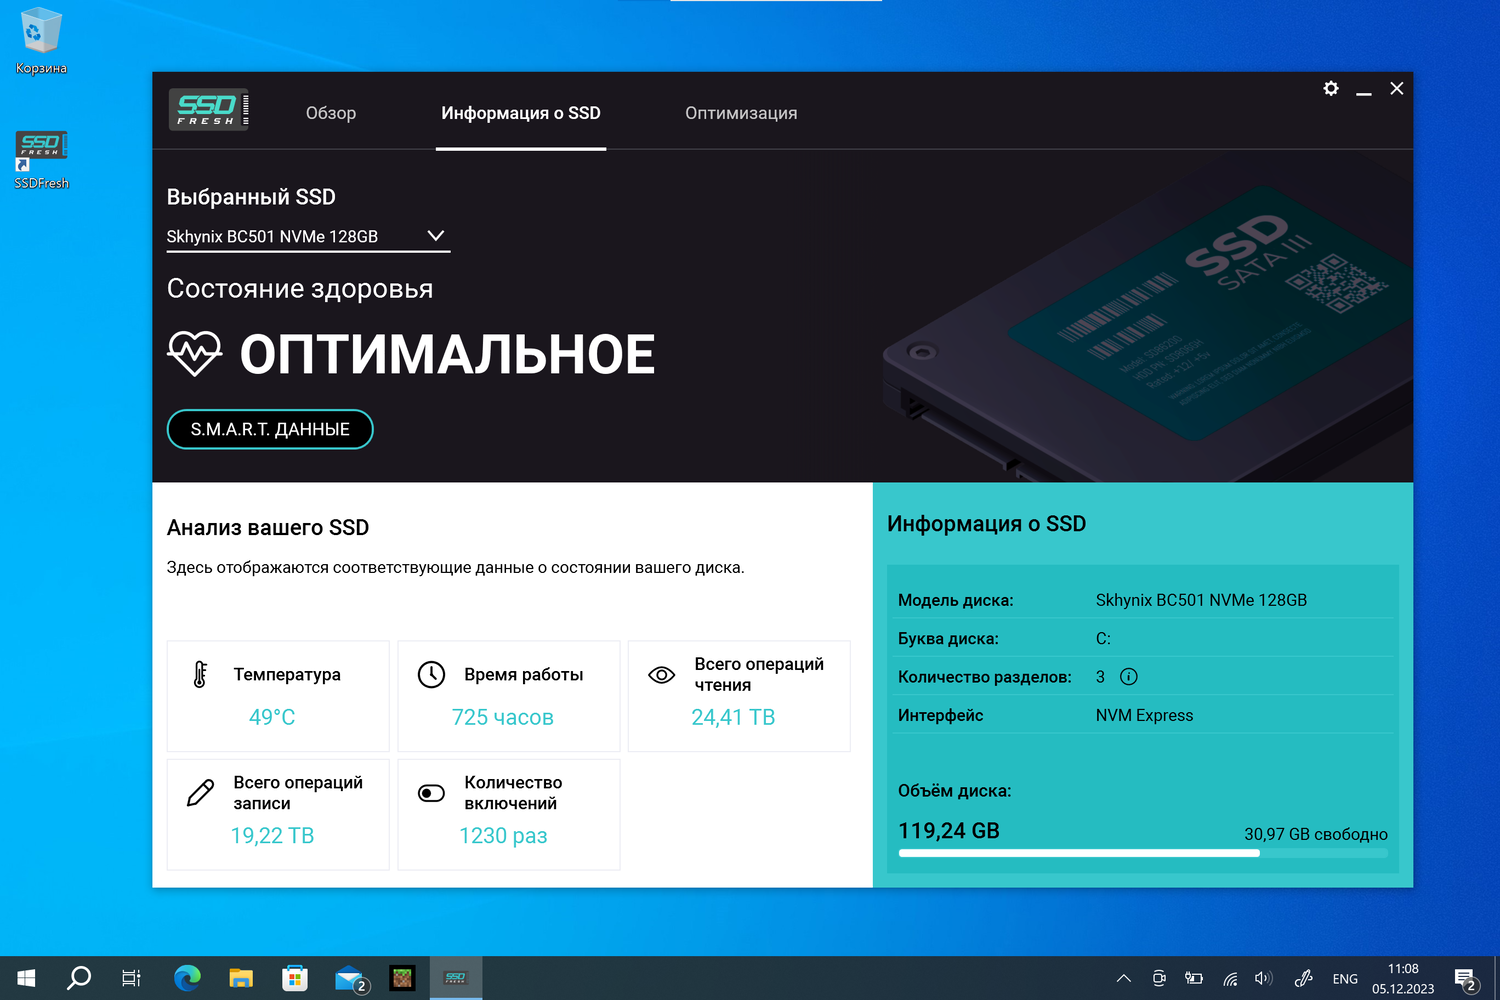Open the volume control in system tray
This screenshot has width=1500, height=1000.
(x=1264, y=979)
